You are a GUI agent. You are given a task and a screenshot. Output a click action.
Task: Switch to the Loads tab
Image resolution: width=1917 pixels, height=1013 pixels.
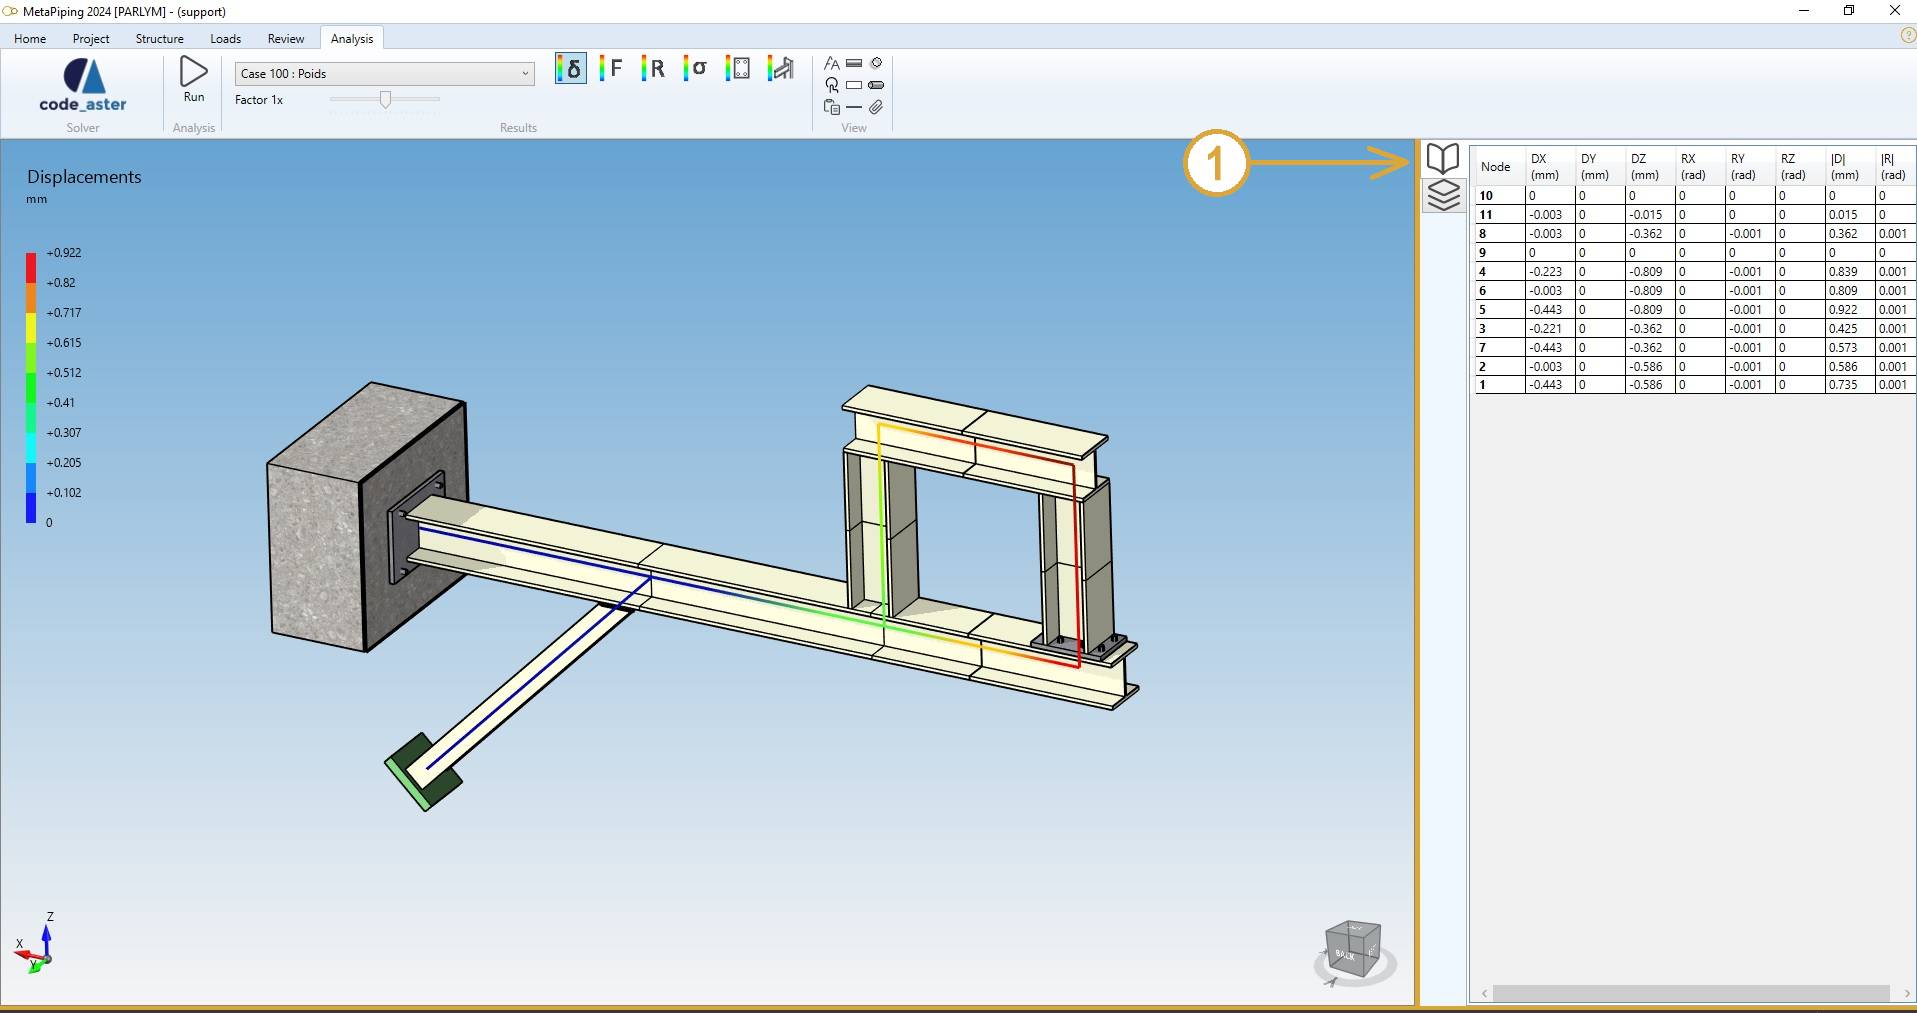point(226,38)
